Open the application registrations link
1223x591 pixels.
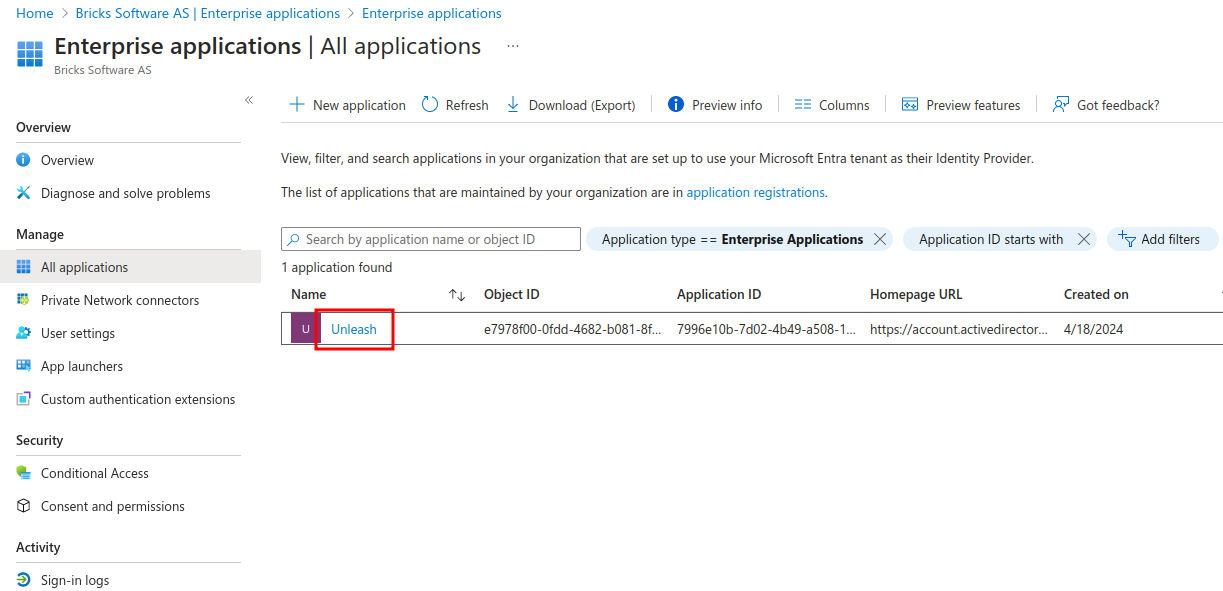tap(754, 192)
